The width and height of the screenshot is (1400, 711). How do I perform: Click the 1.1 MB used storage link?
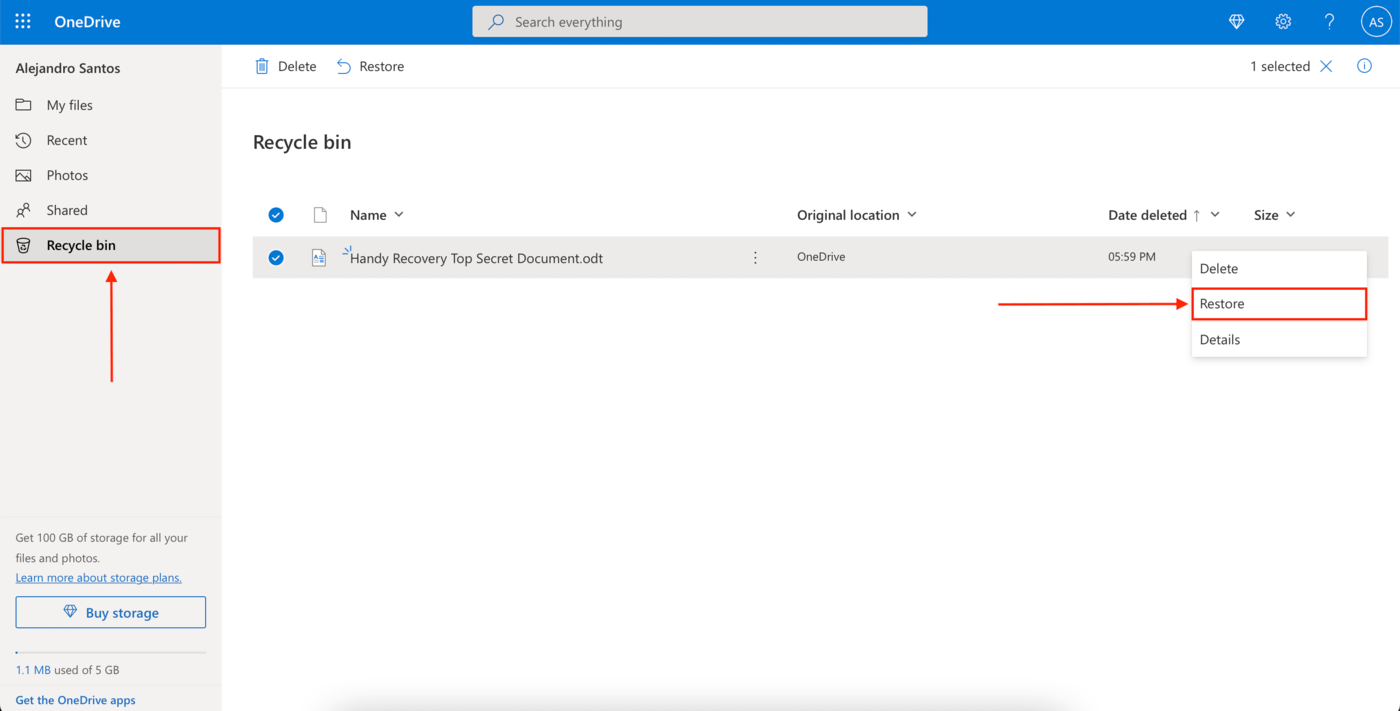[x=33, y=670]
